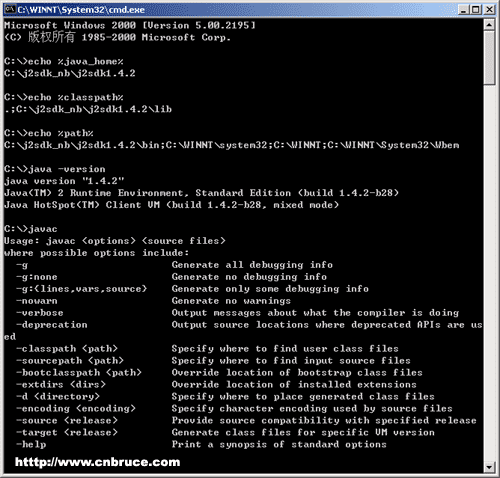Click the '-extdirs <dirs>' option
The width and height of the screenshot is (500, 478).
coord(61,385)
